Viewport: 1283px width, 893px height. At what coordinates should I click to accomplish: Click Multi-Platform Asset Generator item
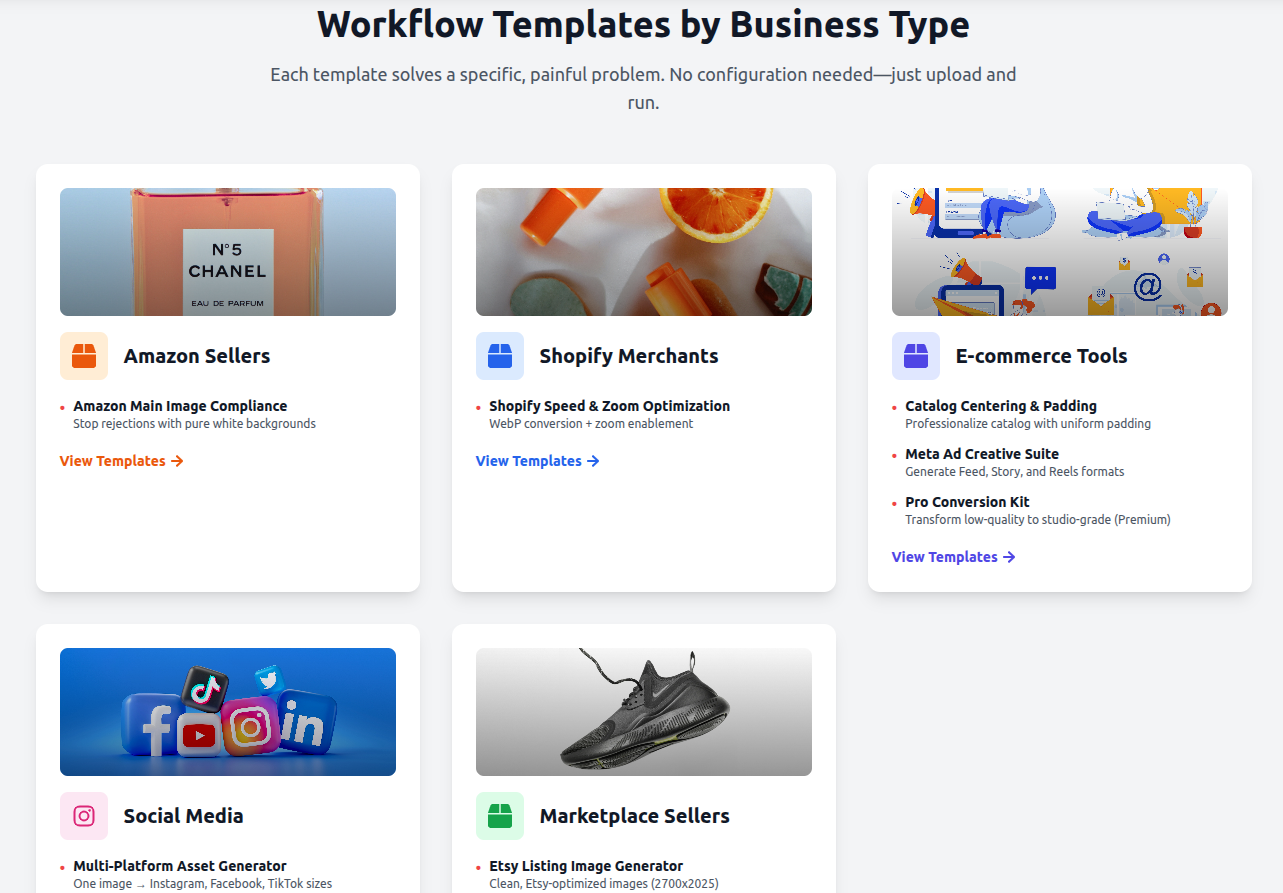pos(180,866)
